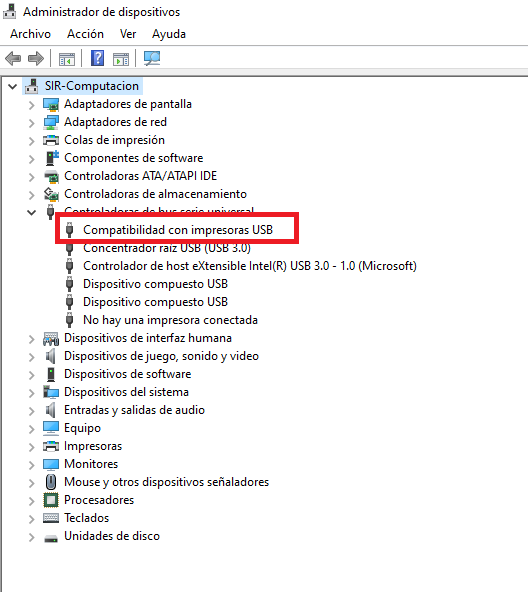The width and height of the screenshot is (528, 592).
Task: Click the Procesadores chip icon
Action: click(51, 500)
